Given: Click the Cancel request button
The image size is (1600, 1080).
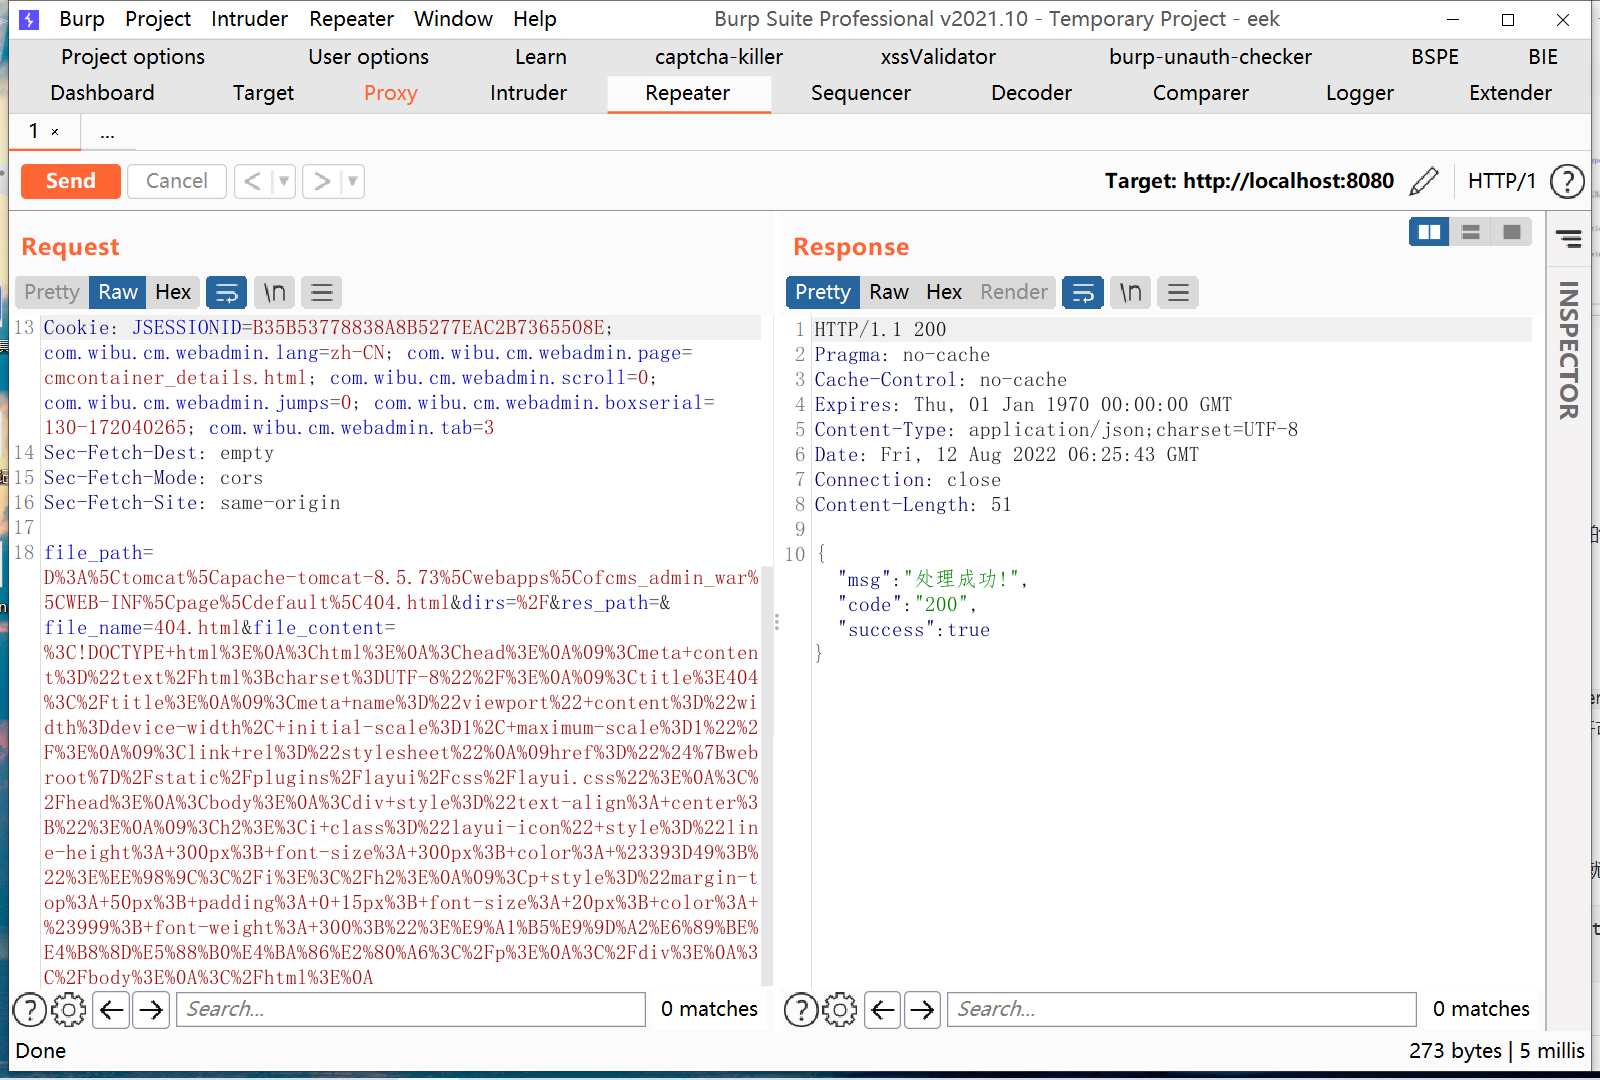Looking at the screenshot, I should pos(177,181).
